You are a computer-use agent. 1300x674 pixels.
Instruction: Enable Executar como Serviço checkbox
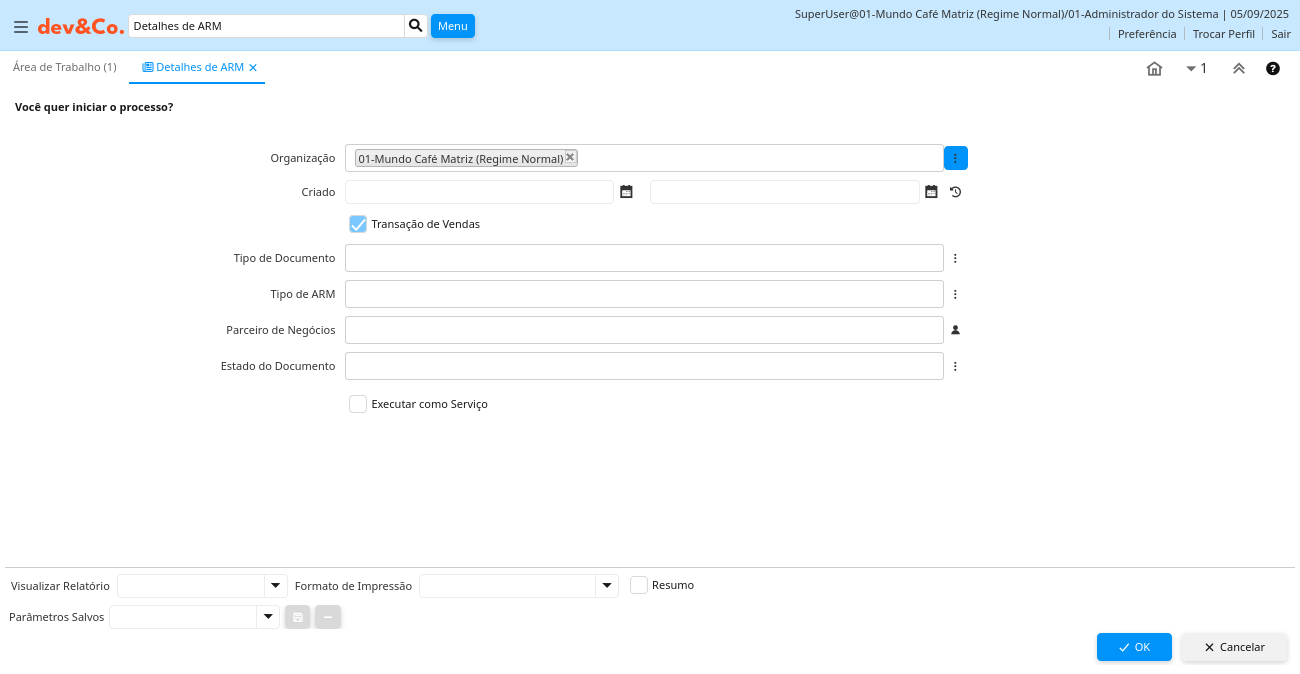358,404
